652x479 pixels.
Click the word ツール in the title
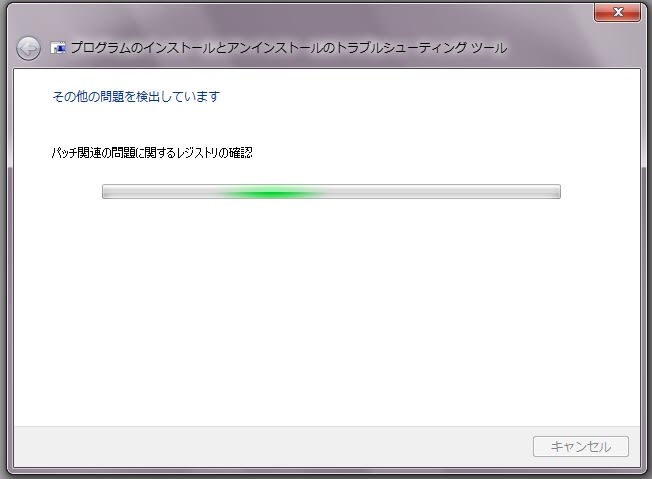pos(489,48)
